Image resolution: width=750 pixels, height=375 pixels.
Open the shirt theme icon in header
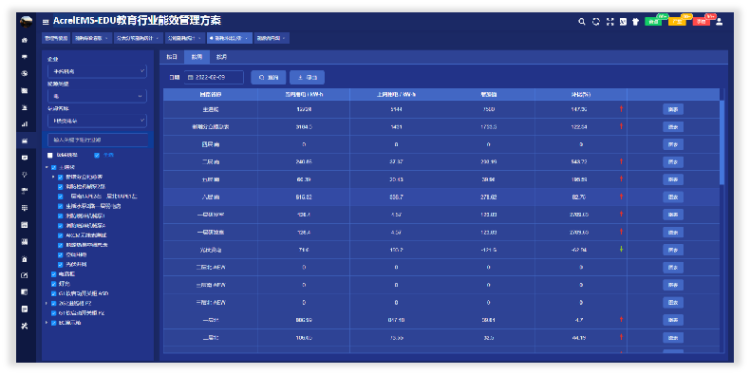click(x=636, y=22)
